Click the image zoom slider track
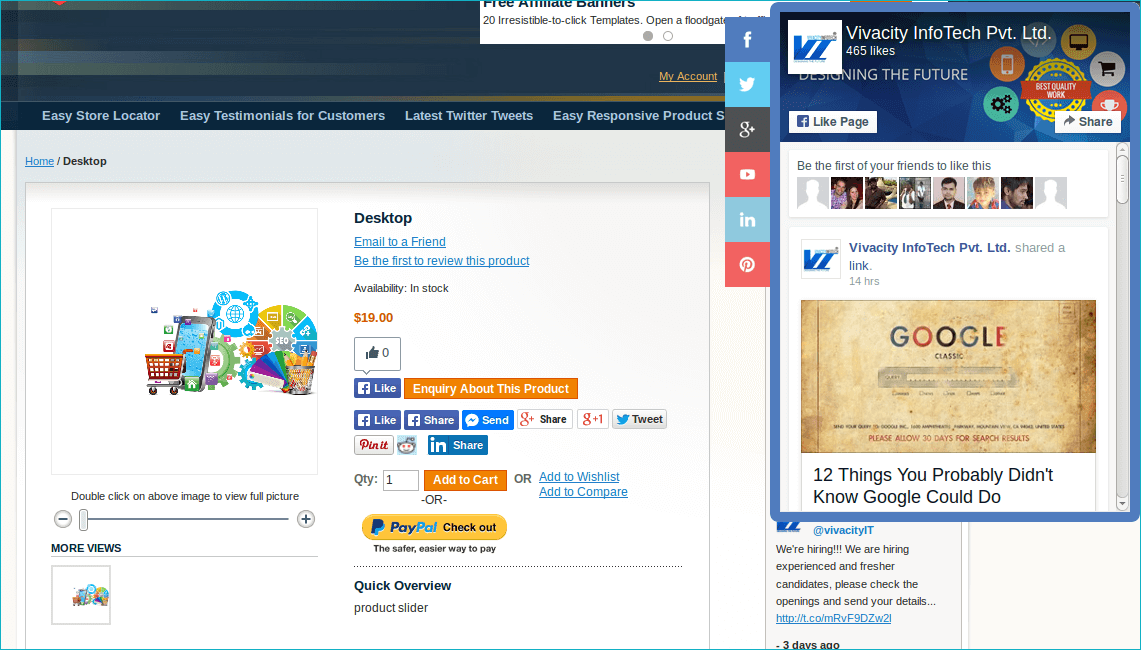The image size is (1141, 650). 184,519
